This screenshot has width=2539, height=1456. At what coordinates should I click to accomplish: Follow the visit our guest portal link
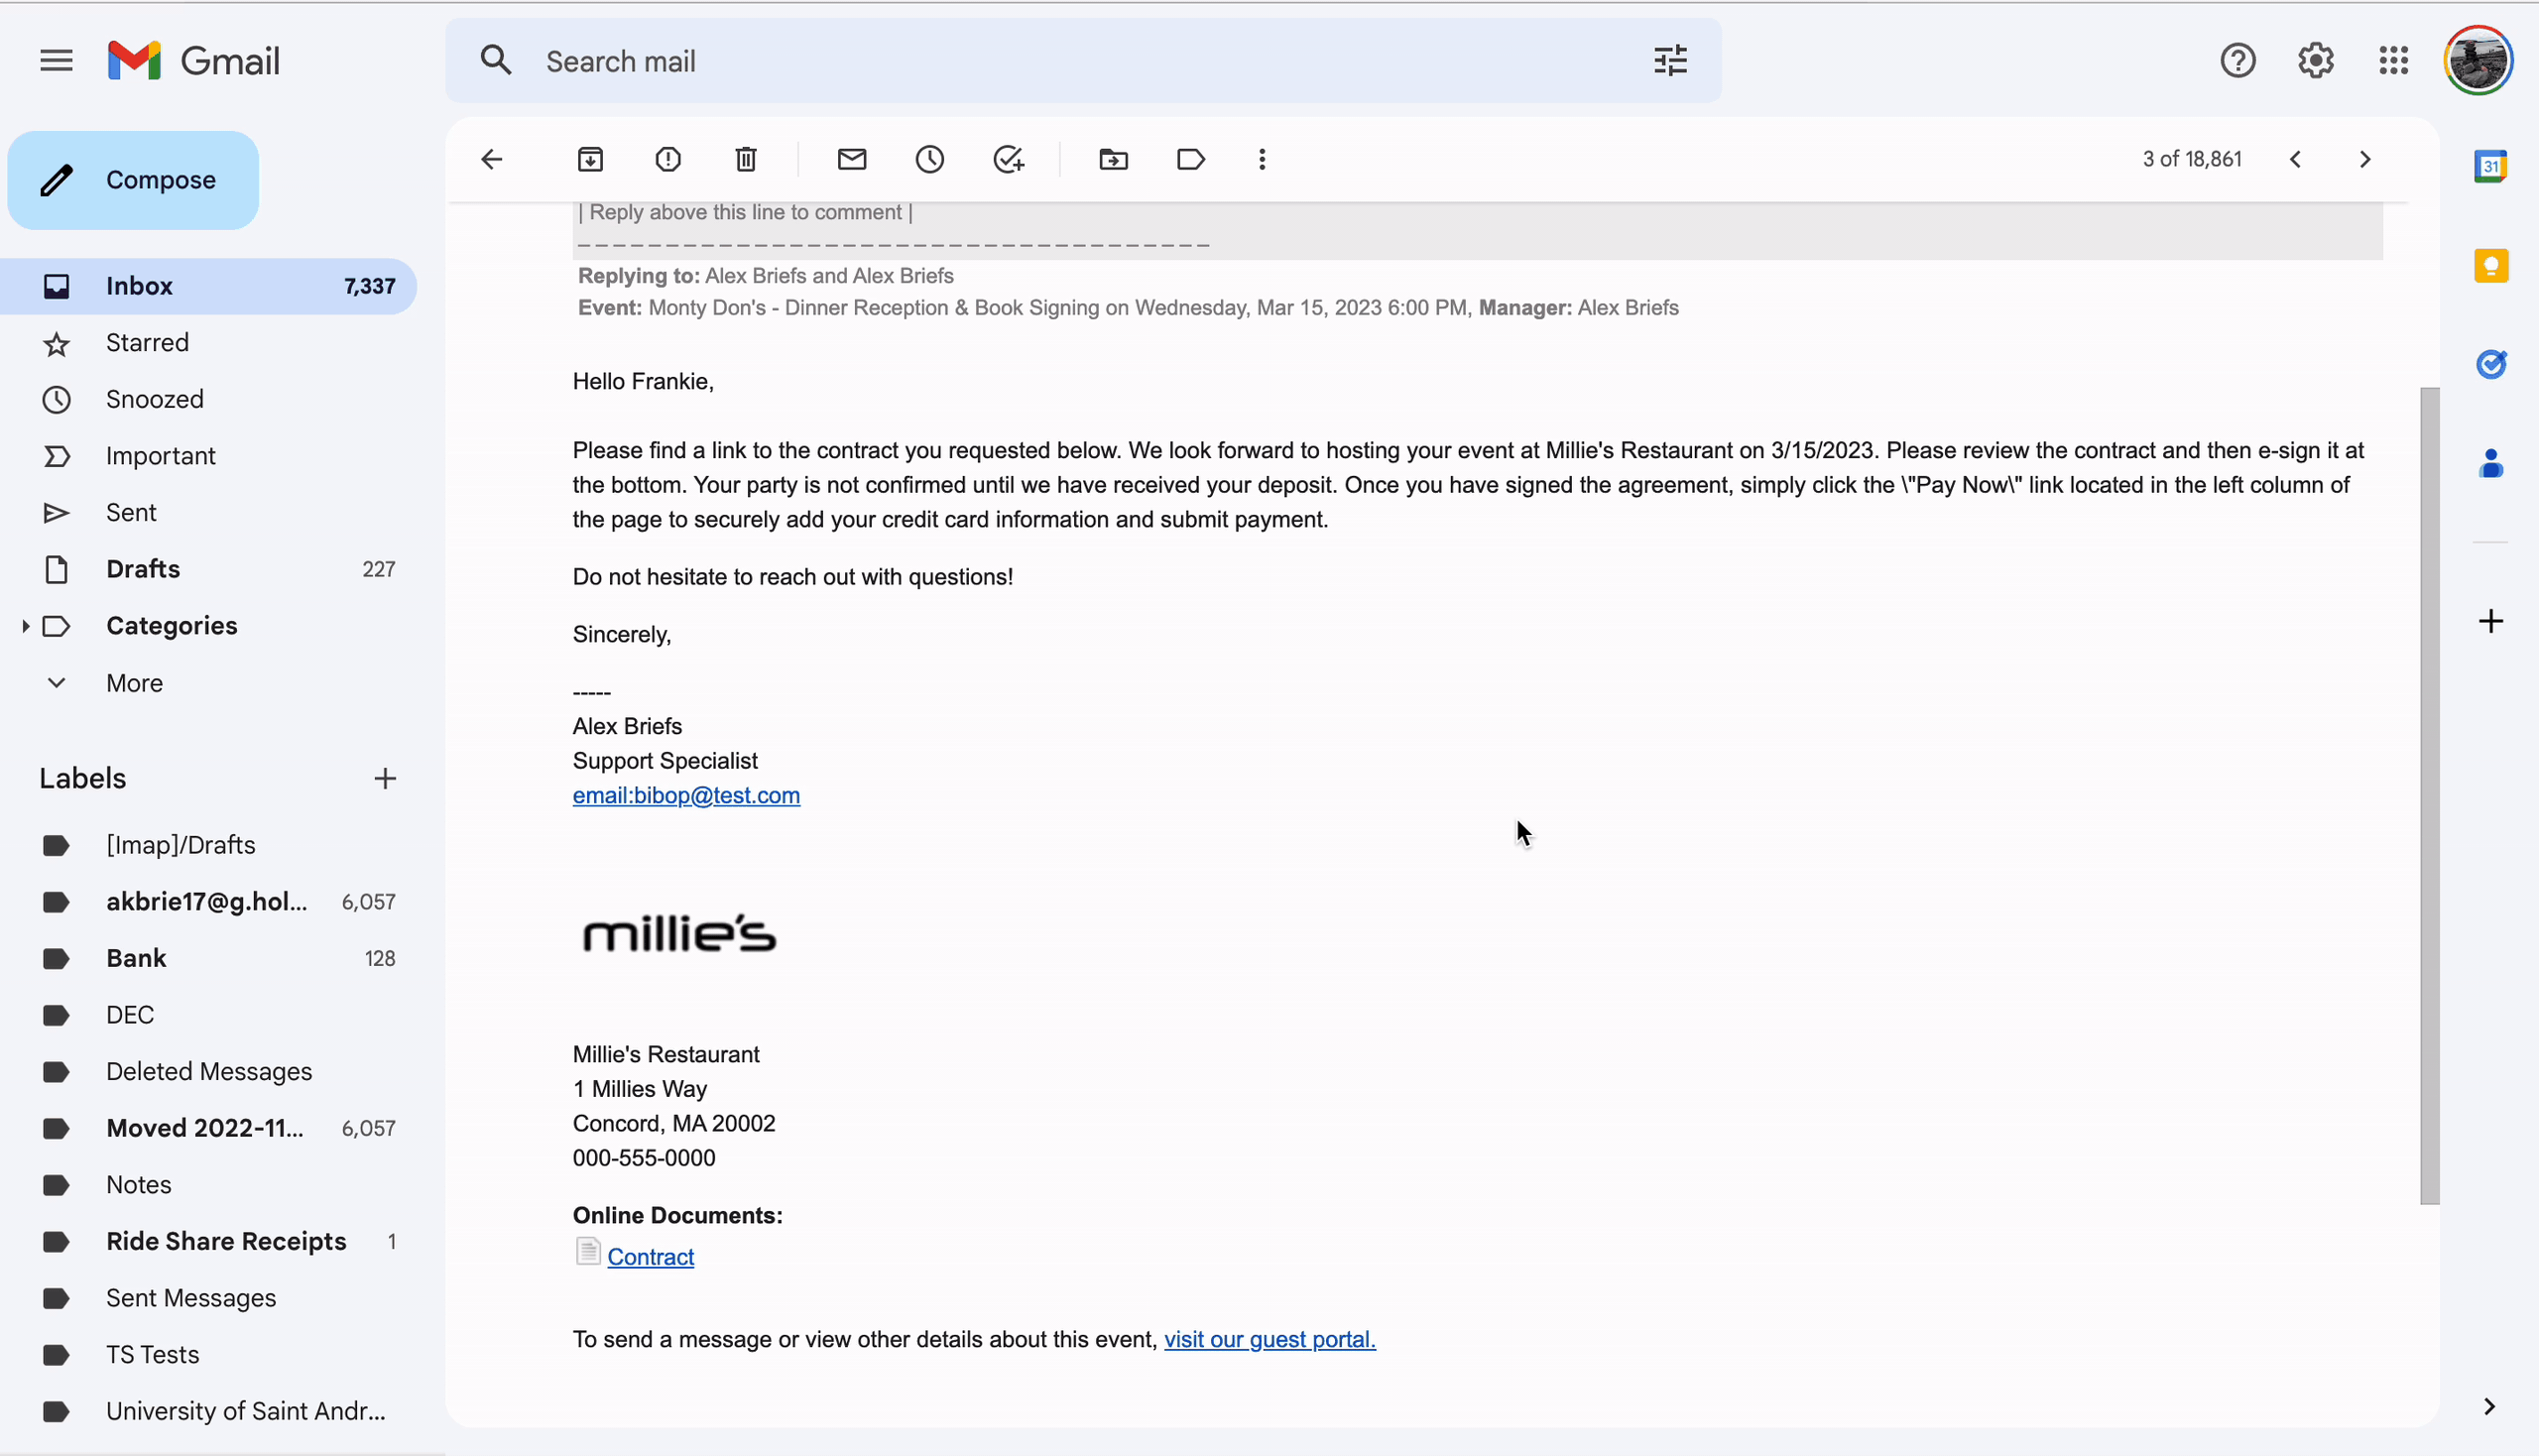click(x=1269, y=1339)
